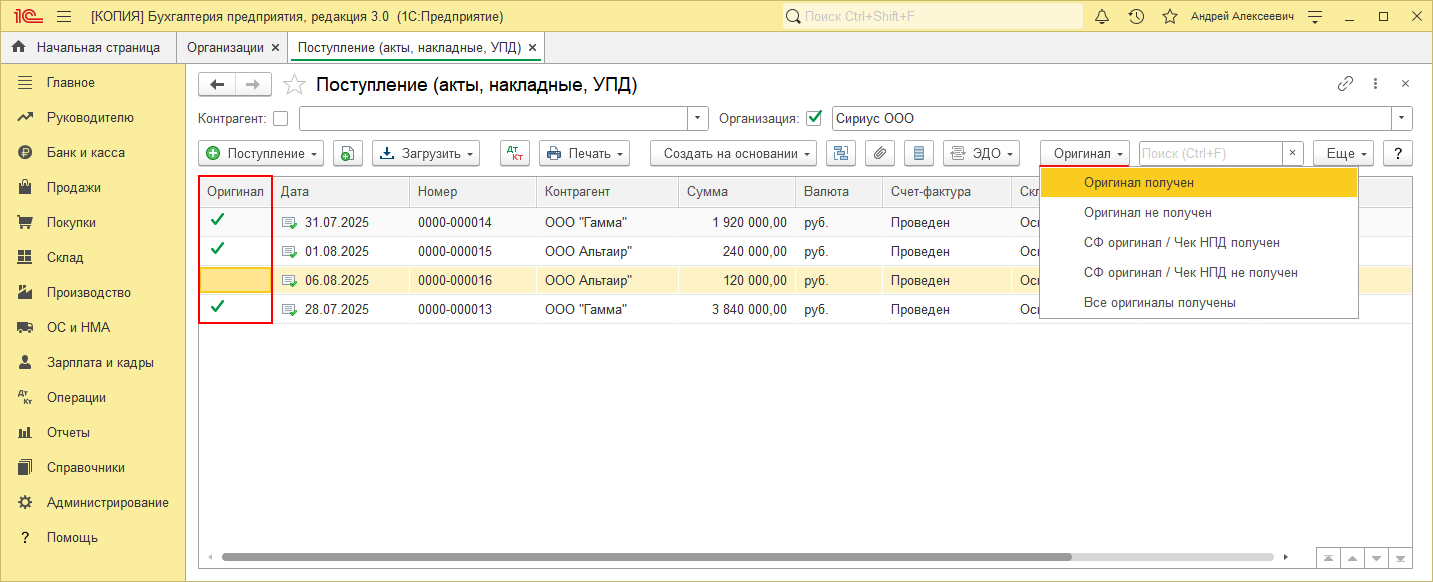Viewport: 1433px width, 582px height.
Task: Enable the Контрагент filter checkbox
Action: 280,119
